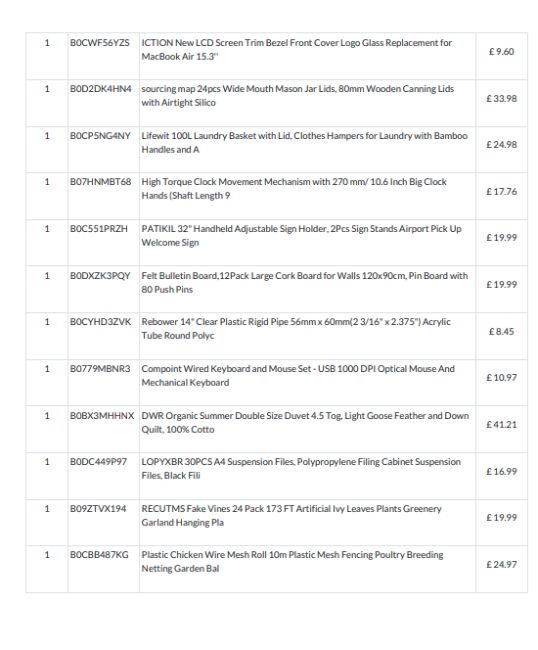Click product code B07HNMBT68
This screenshot has height=650, width=538.
pos(100,182)
